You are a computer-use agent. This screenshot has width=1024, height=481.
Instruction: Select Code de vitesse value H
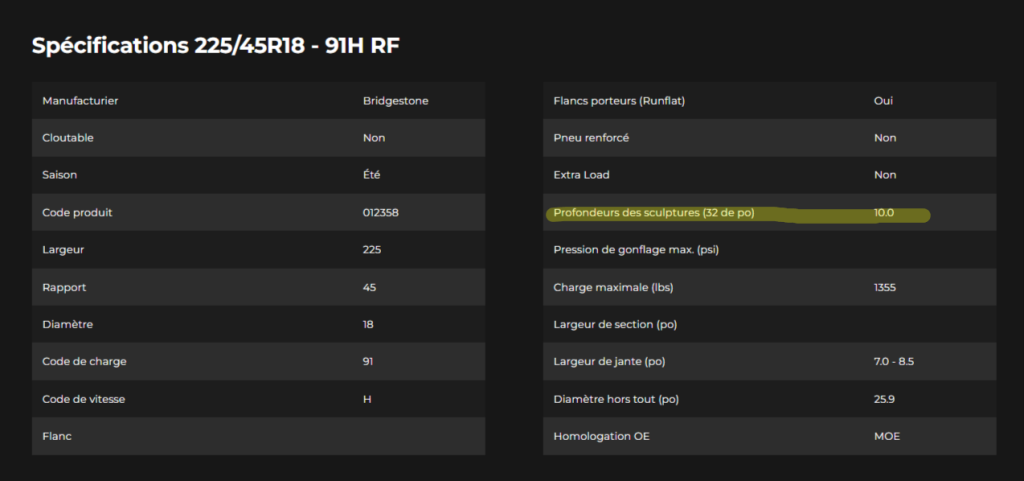click(367, 399)
